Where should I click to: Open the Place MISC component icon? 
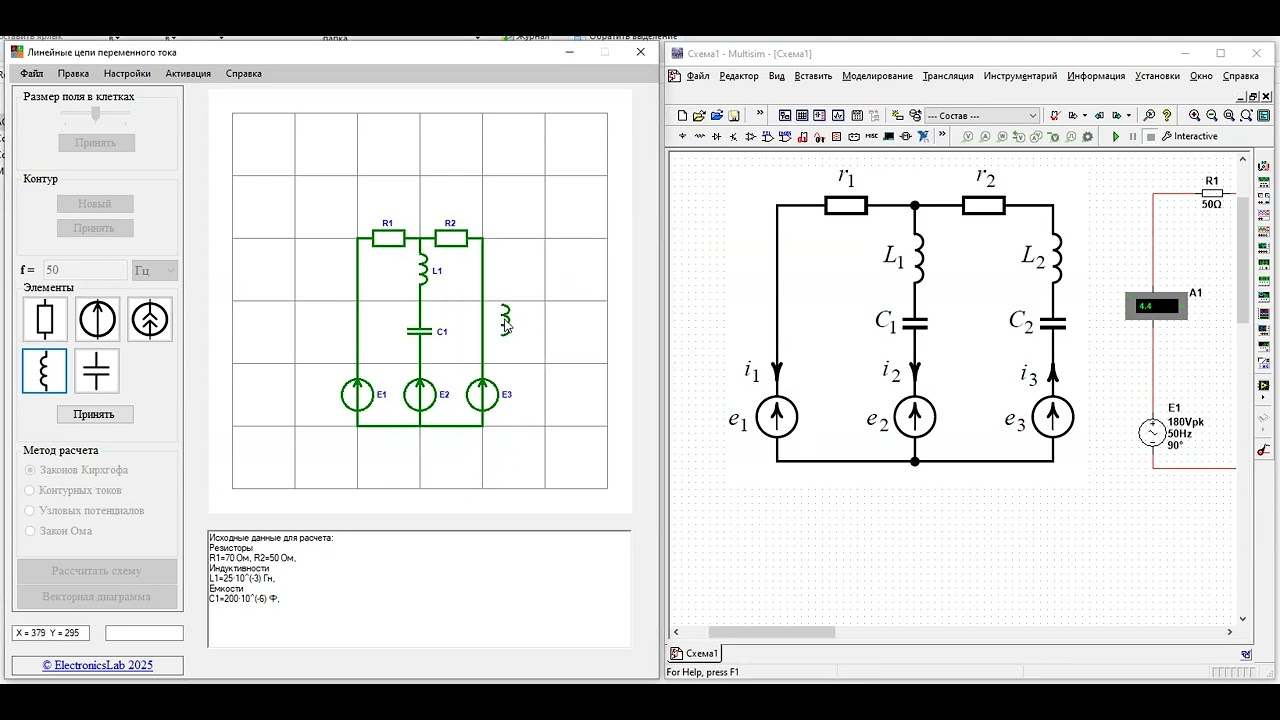[x=871, y=136]
